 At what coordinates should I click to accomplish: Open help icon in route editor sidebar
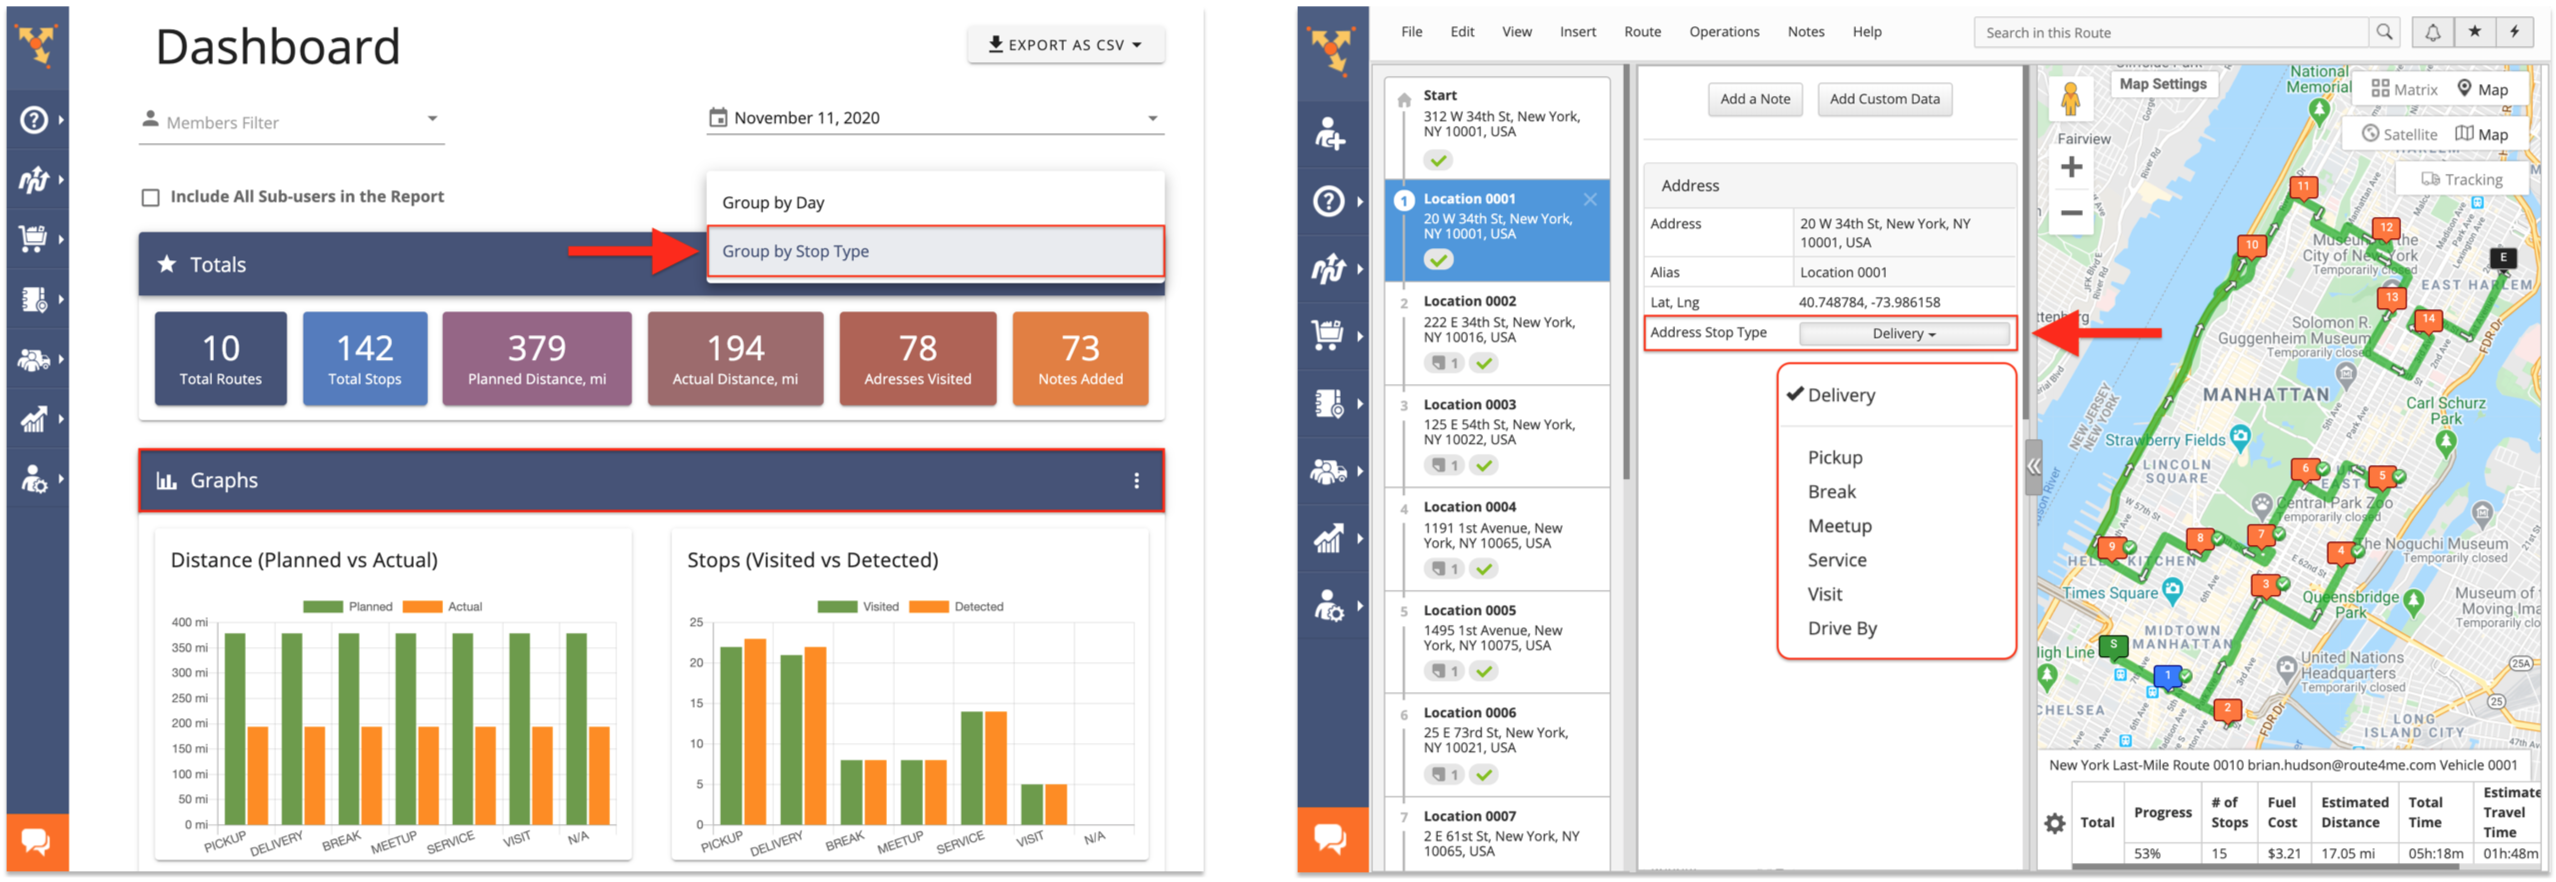1328,201
